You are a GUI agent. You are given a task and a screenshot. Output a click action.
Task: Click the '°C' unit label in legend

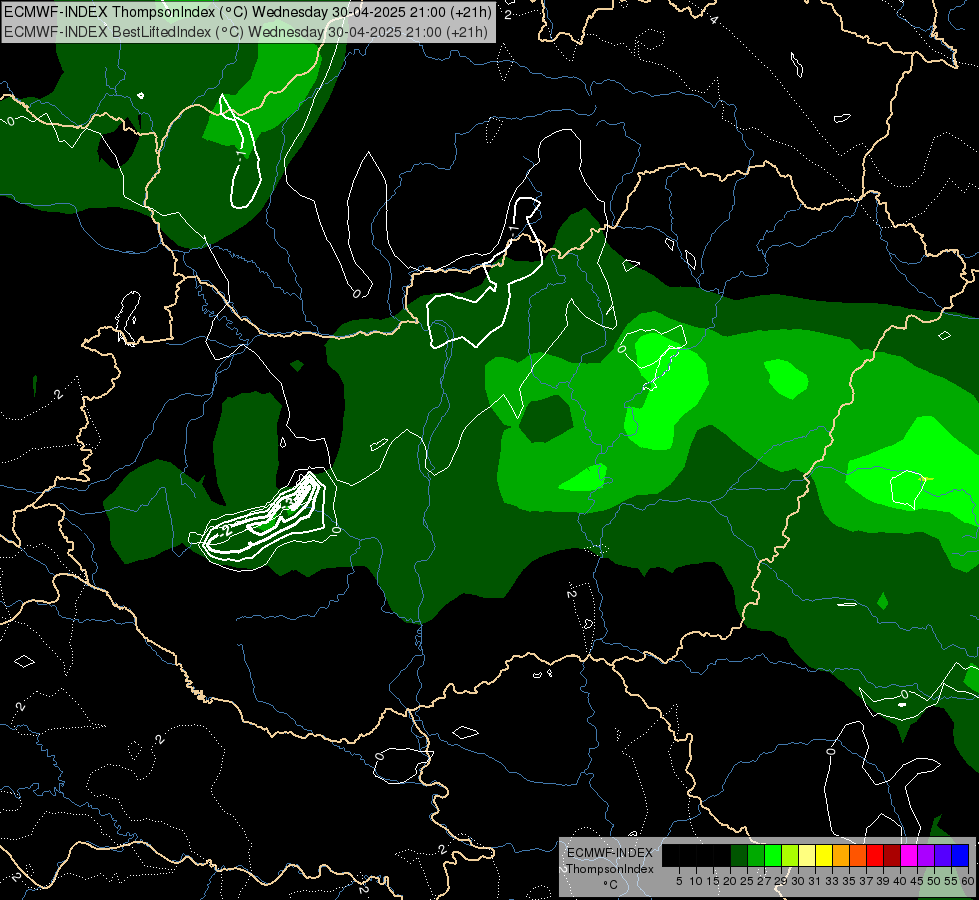tap(610, 884)
